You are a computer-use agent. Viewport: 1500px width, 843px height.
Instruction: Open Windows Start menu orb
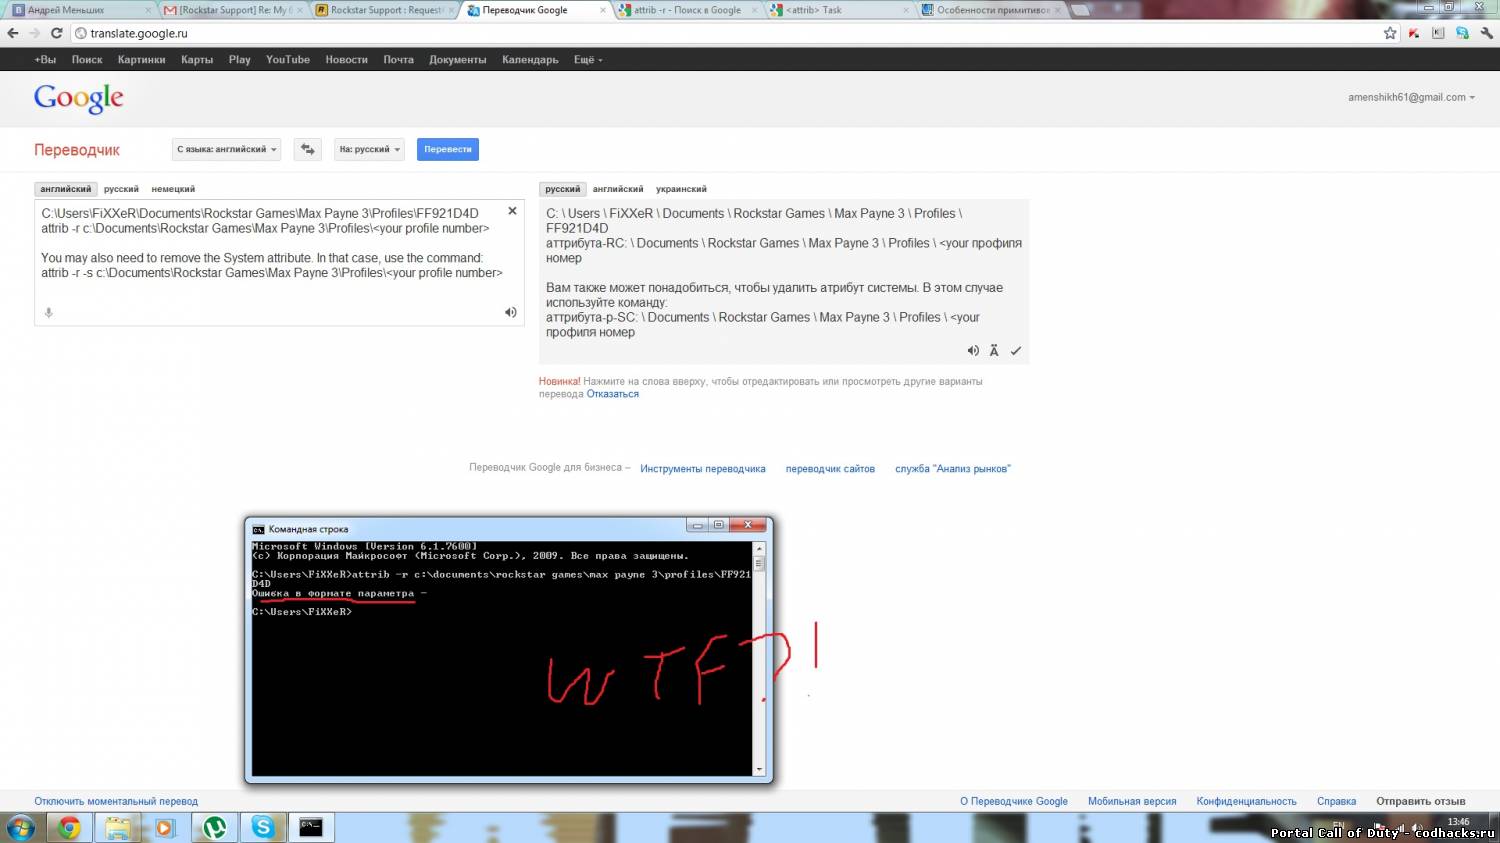(21, 827)
